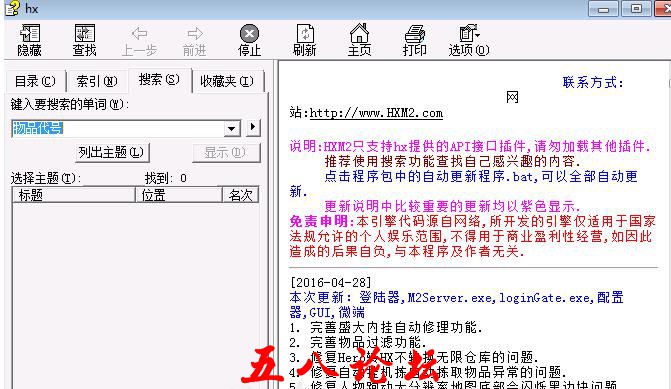671x389 pixels.
Task: Go back with the 上一步 arrow
Action: (139, 41)
